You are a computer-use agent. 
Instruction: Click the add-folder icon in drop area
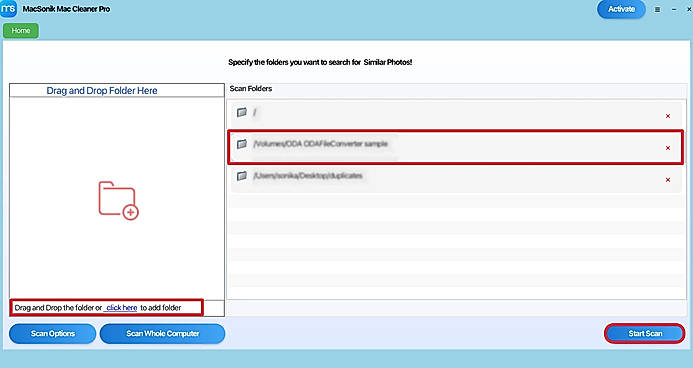click(118, 200)
